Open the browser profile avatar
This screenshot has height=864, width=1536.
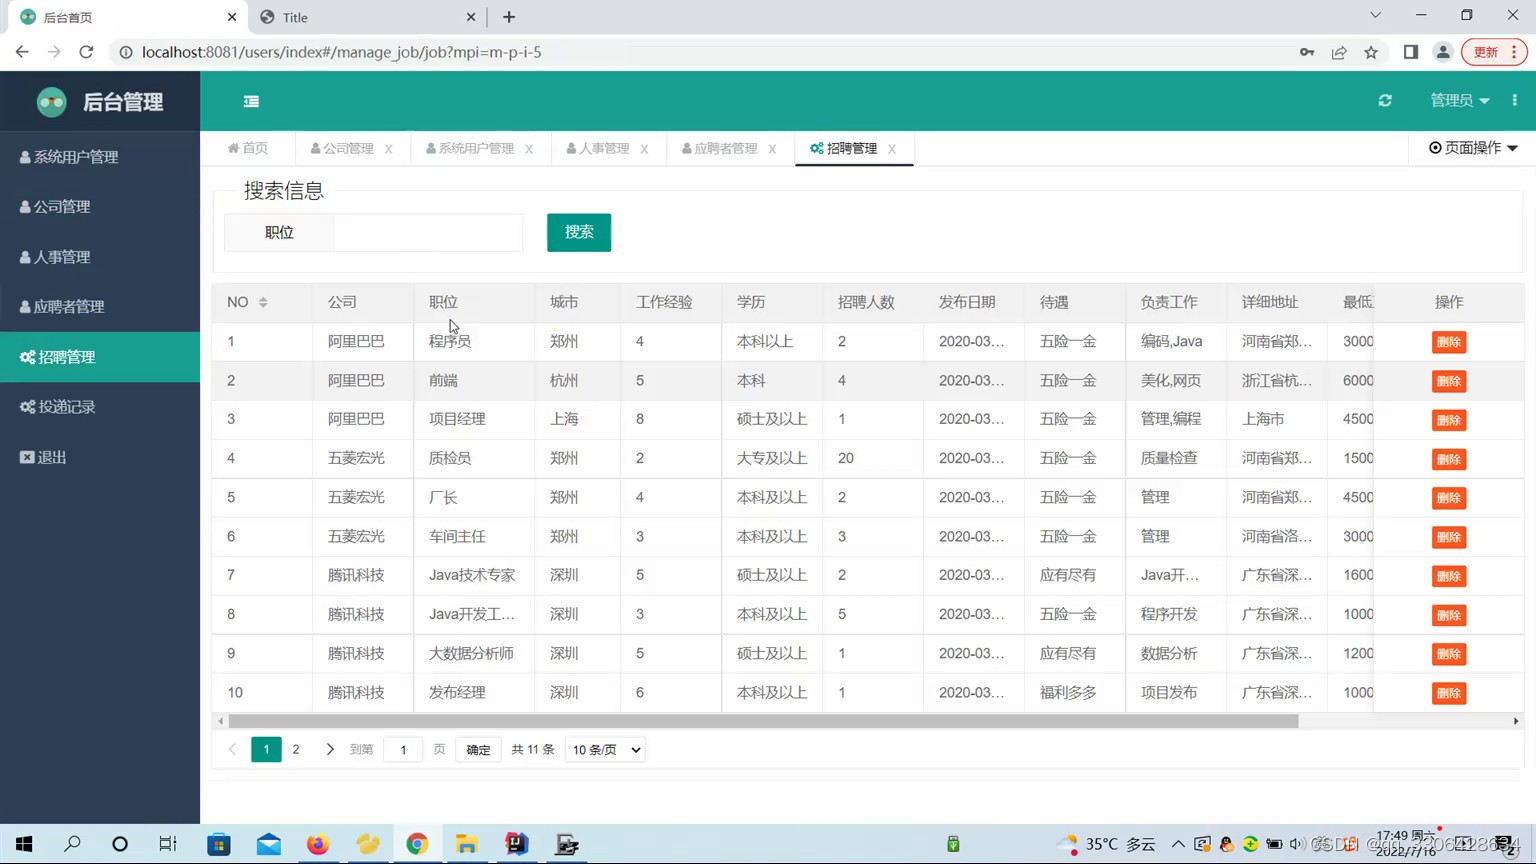[x=1443, y=52]
